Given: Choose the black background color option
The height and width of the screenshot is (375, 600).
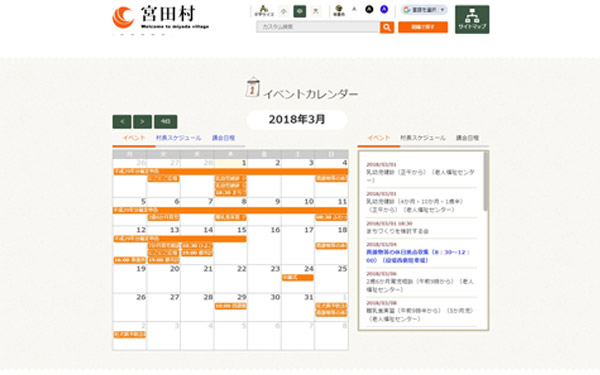Looking at the screenshot, I should click(x=369, y=9).
